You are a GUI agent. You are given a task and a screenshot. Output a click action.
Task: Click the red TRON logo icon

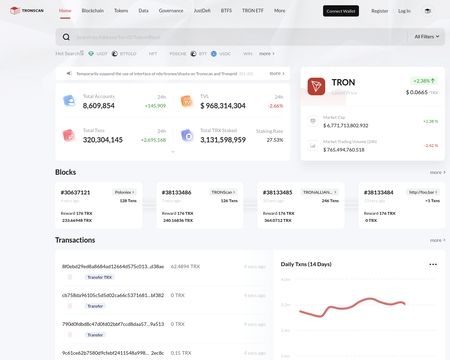pyautogui.click(x=316, y=86)
